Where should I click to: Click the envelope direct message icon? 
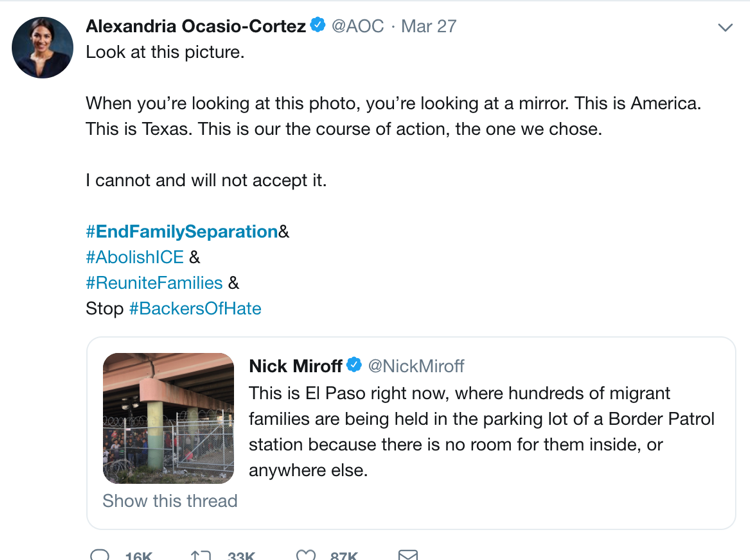(x=408, y=554)
